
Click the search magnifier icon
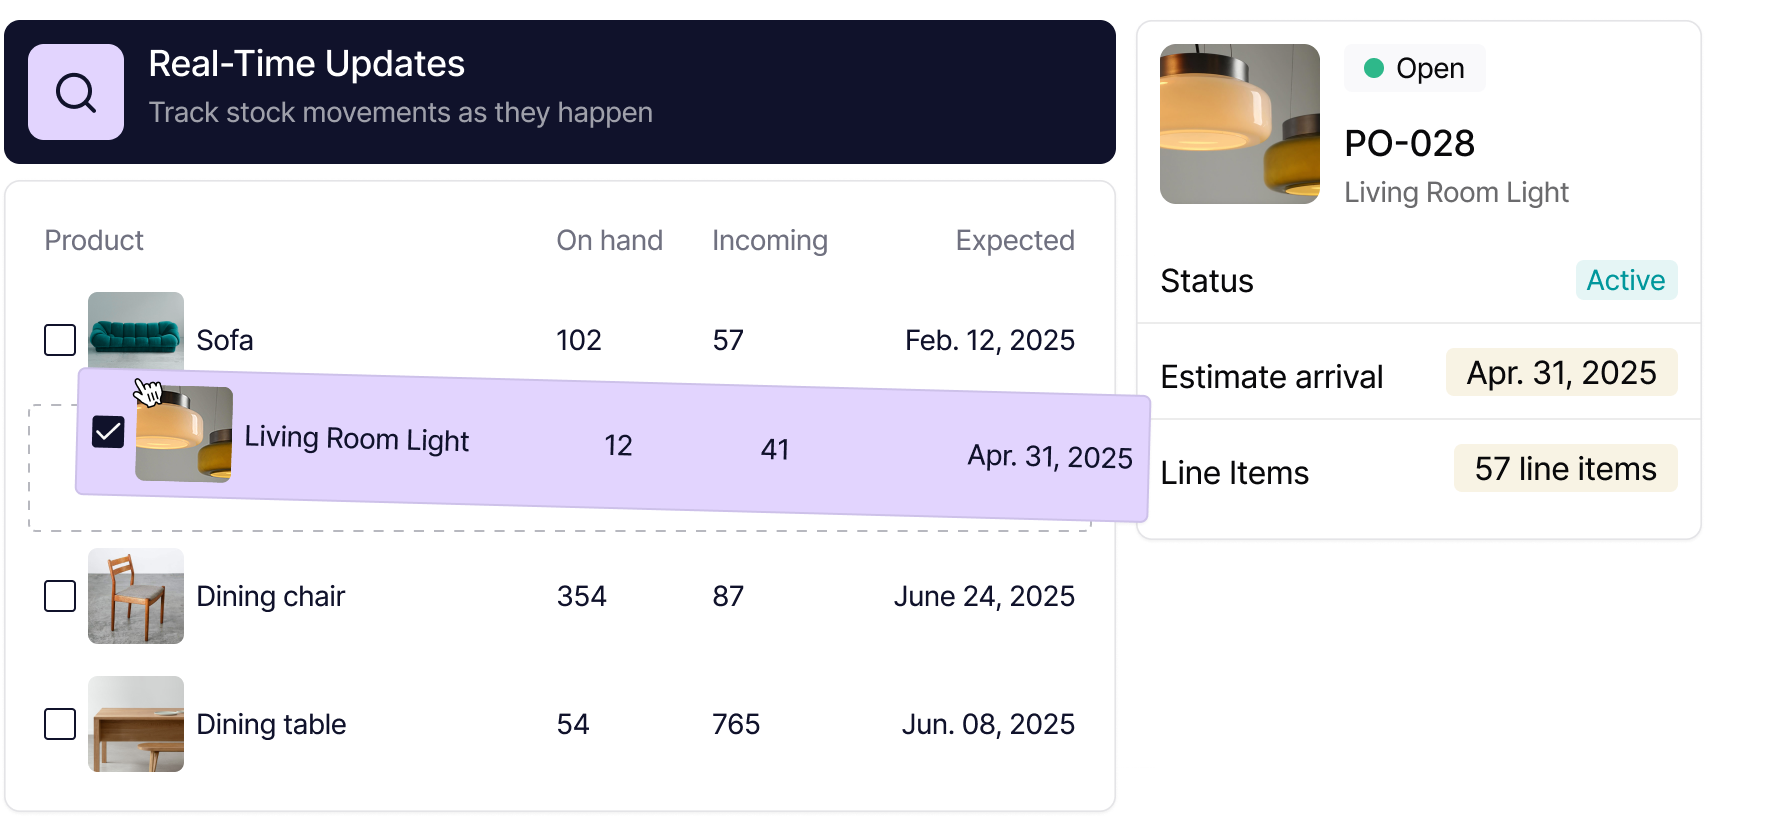pos(76,92)
